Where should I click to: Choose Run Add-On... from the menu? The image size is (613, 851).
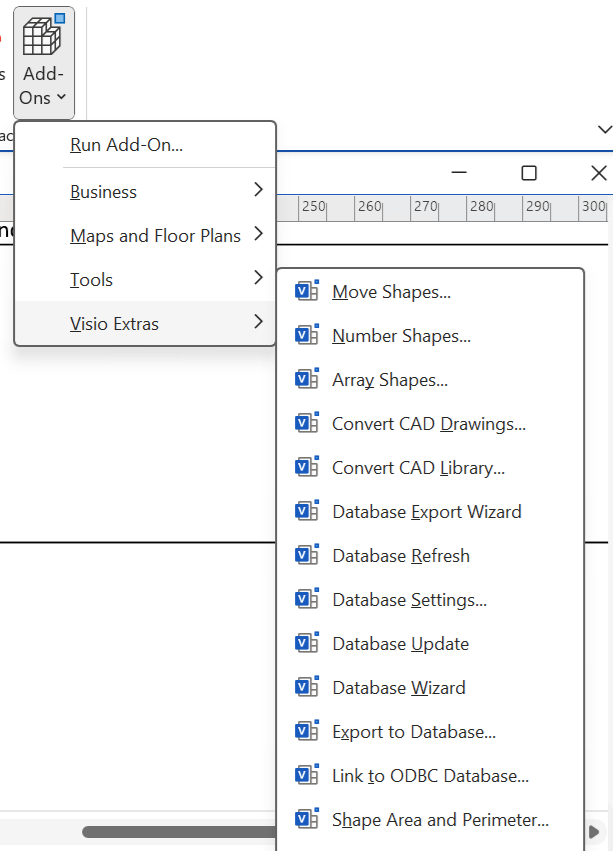146,145
